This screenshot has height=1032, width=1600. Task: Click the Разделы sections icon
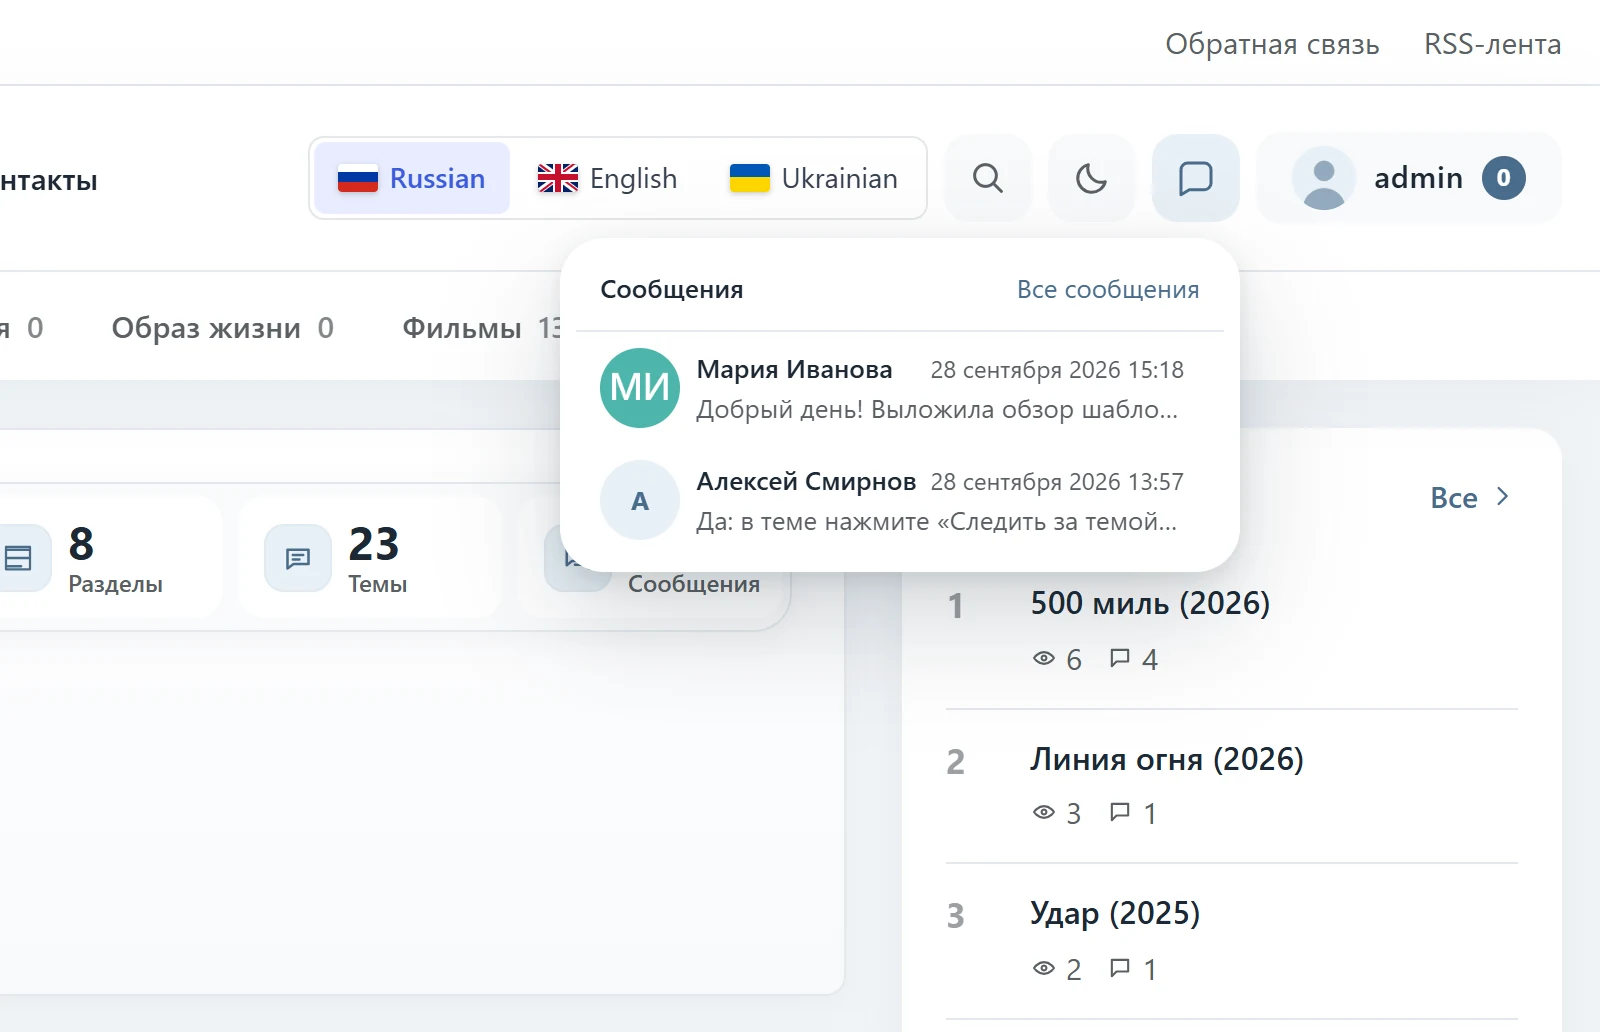18,558
